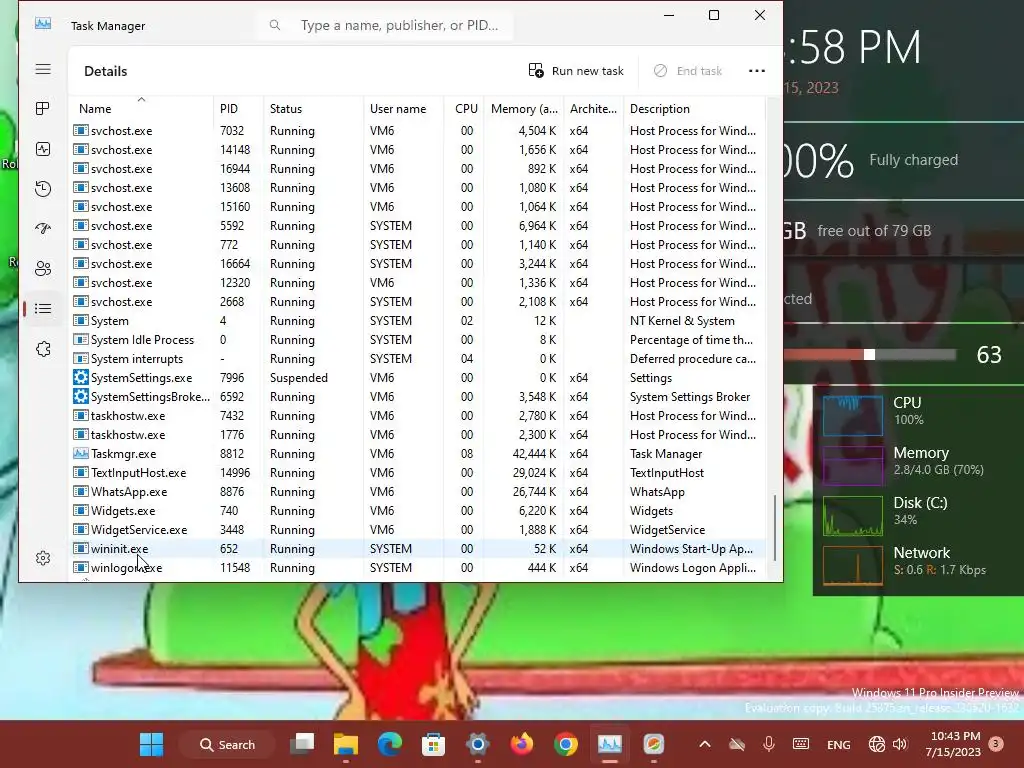Open the touch keyboard tray icon

[801, 744]
